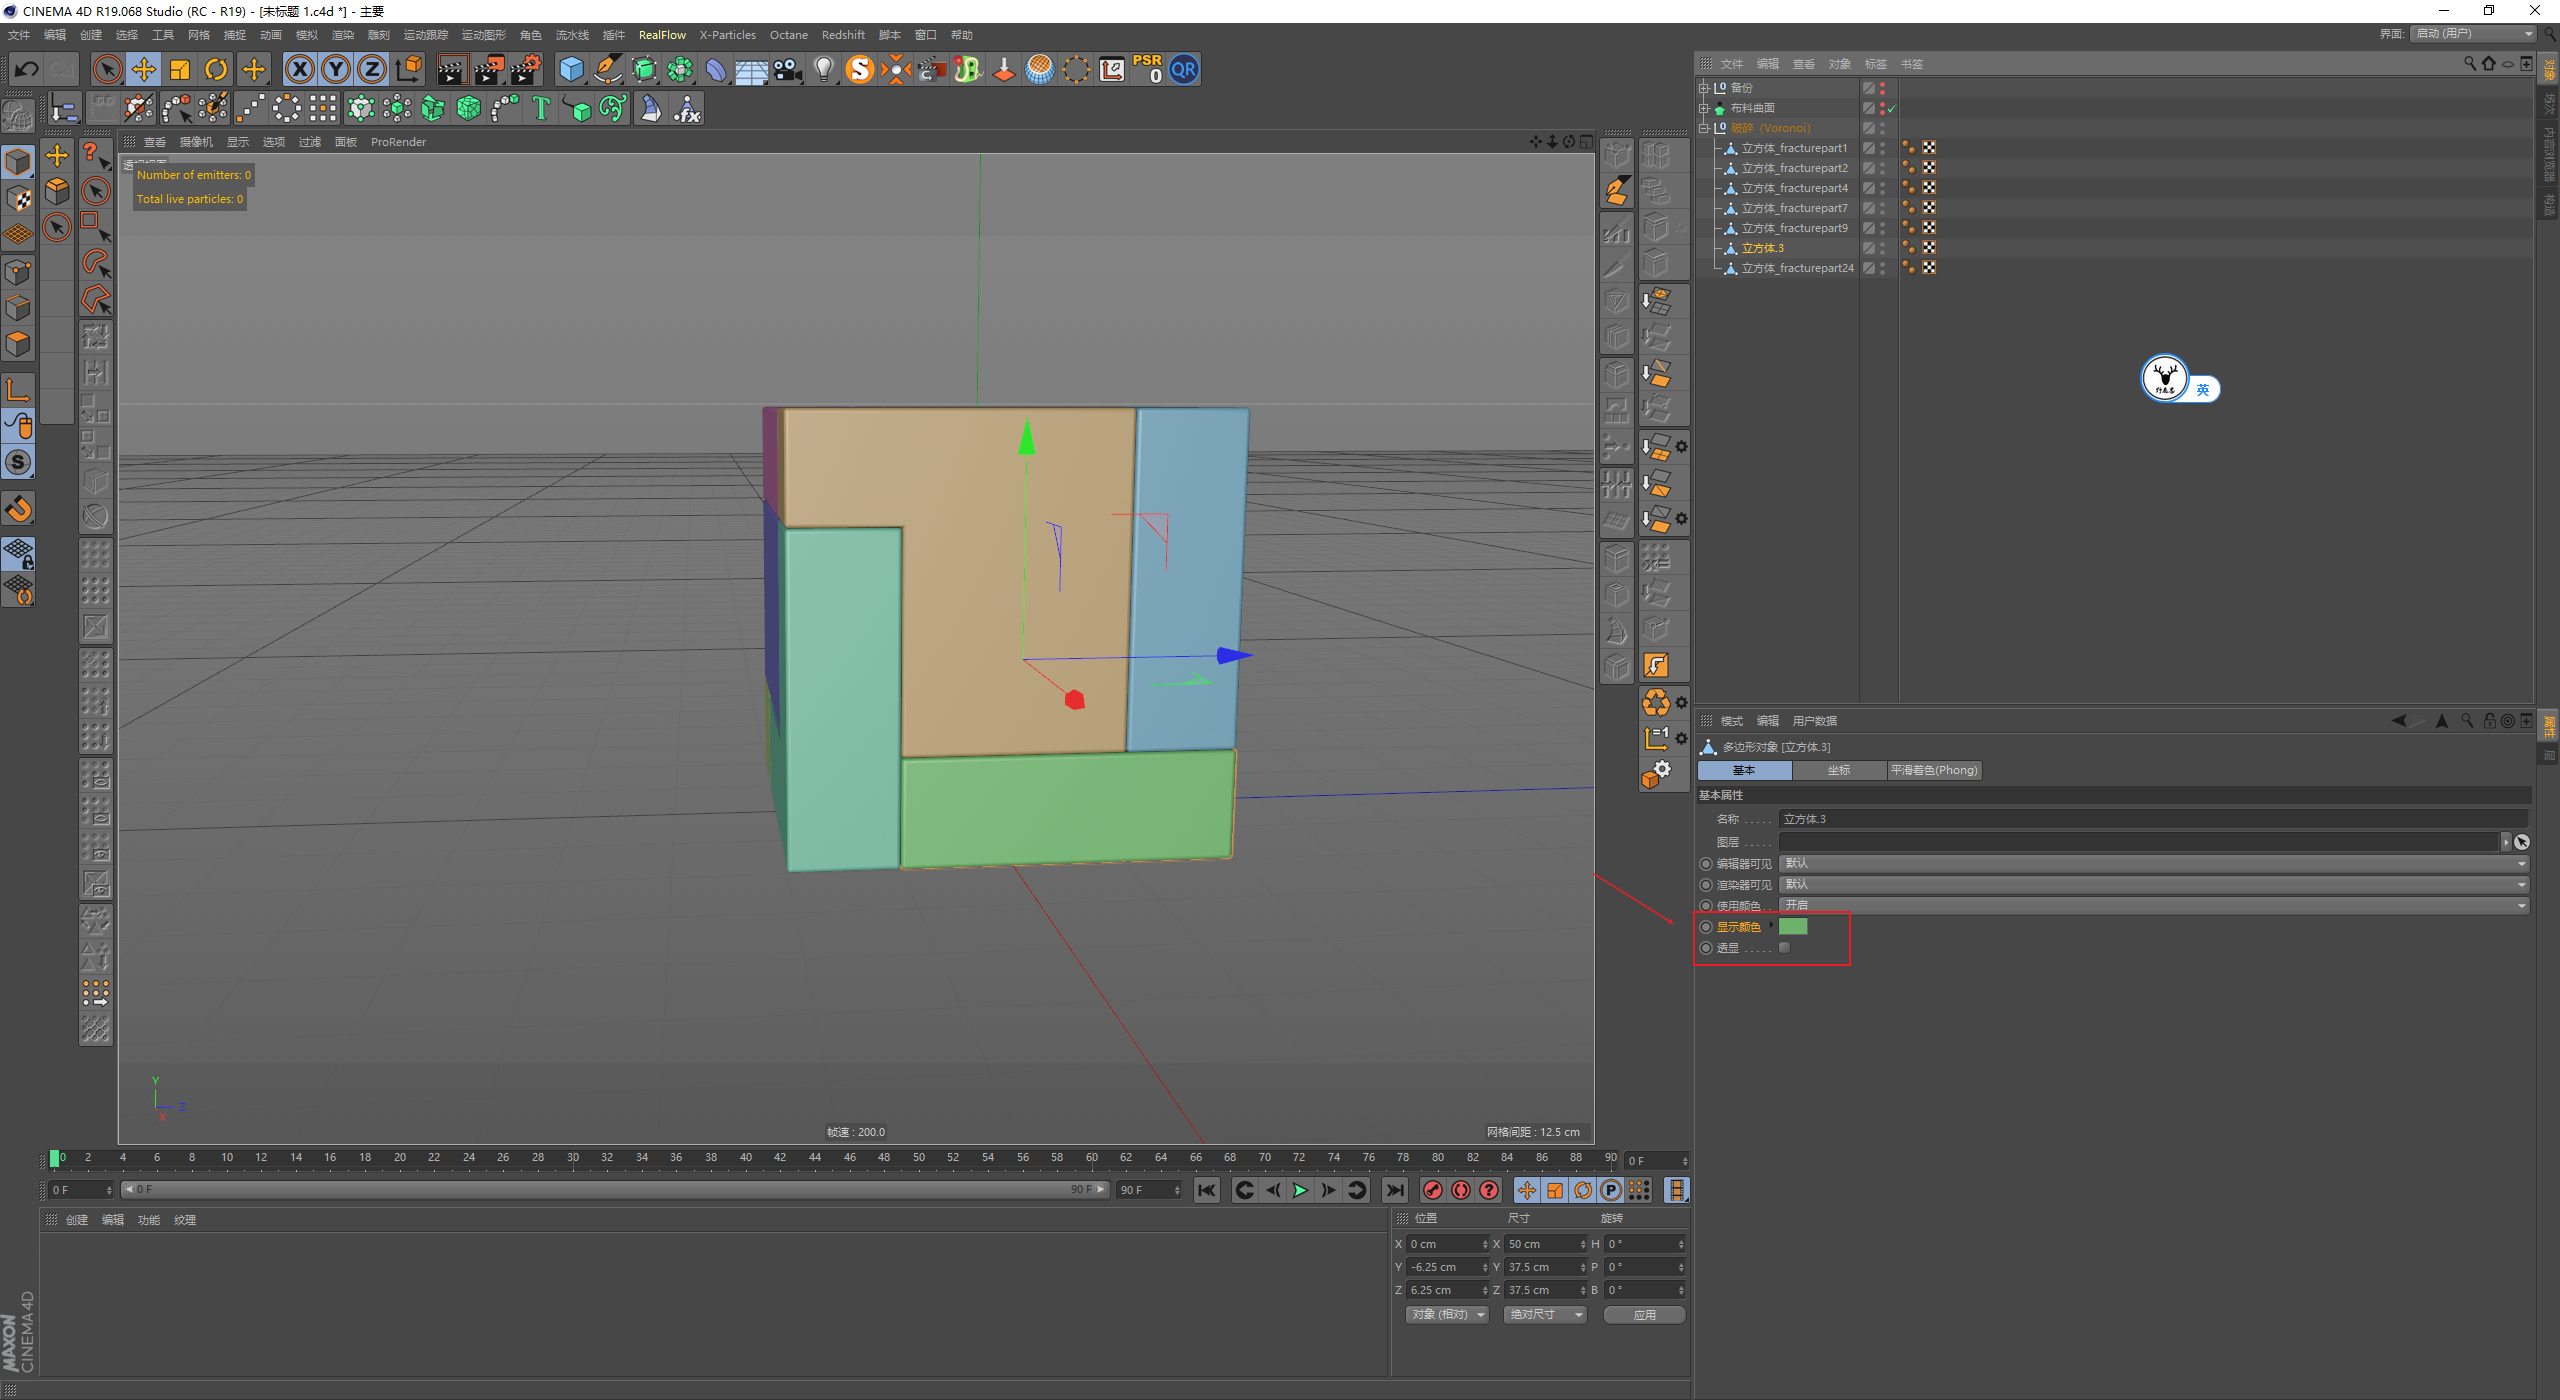Collapse the 破碎 (Voronoi) tree node
The image size is (2560, 1400).
click(x=1704, y=128)
